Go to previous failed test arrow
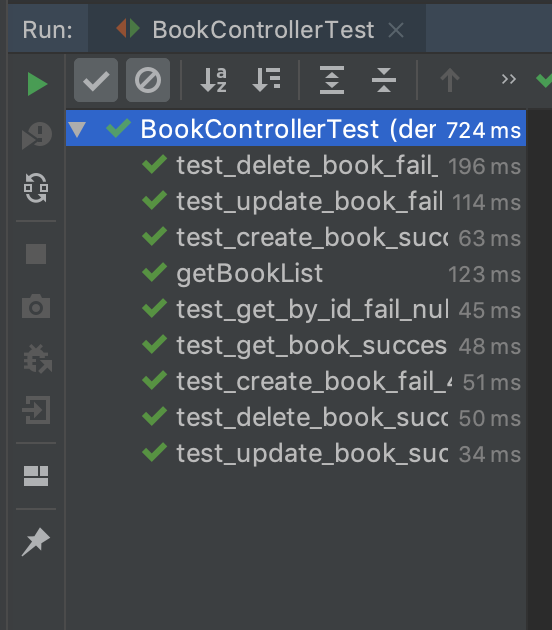The height and width of the screenshot is (630, 552). [450, 80]
